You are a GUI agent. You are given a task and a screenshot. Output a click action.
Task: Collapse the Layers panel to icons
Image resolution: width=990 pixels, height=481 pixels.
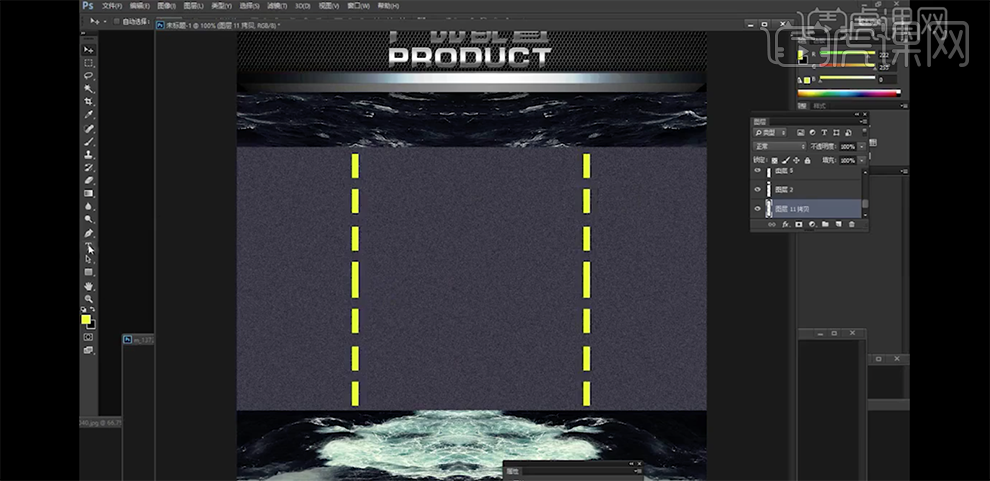click(x=857, y=114)
